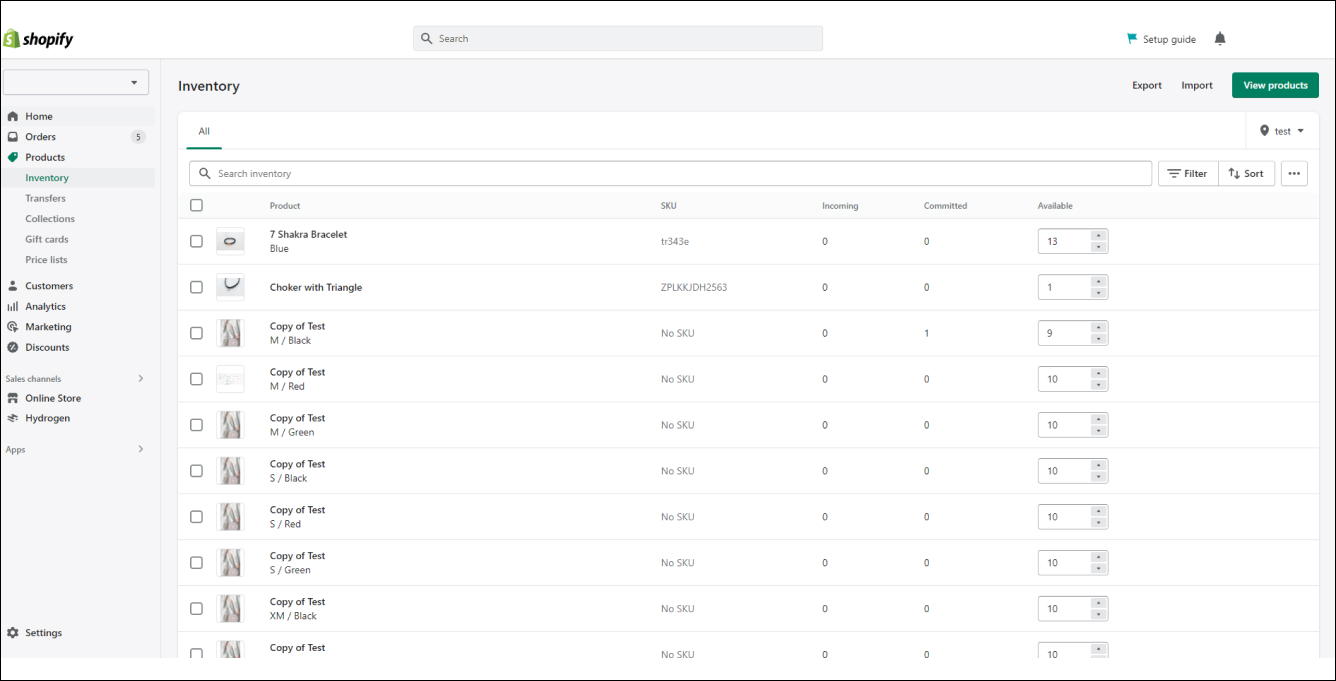This screenshot has width=1336, height=681.
Task: Check the Copy of Test M / Green checkbox
Action: point(196,425)
